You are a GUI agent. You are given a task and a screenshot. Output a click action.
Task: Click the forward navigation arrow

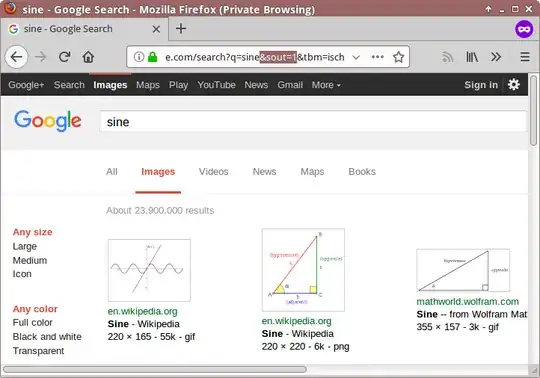[40, 57]
